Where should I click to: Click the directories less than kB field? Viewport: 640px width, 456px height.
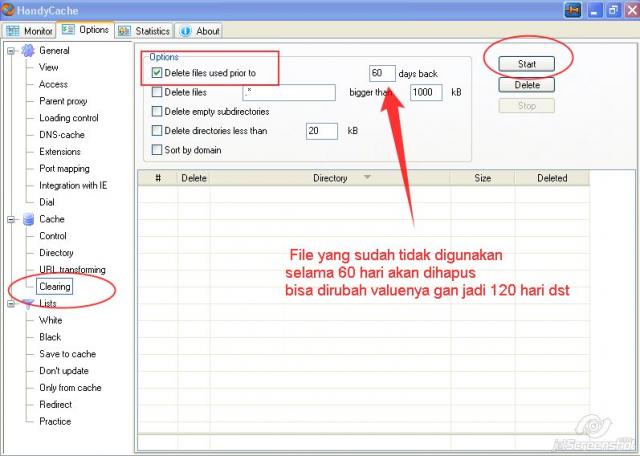(322, 131)
